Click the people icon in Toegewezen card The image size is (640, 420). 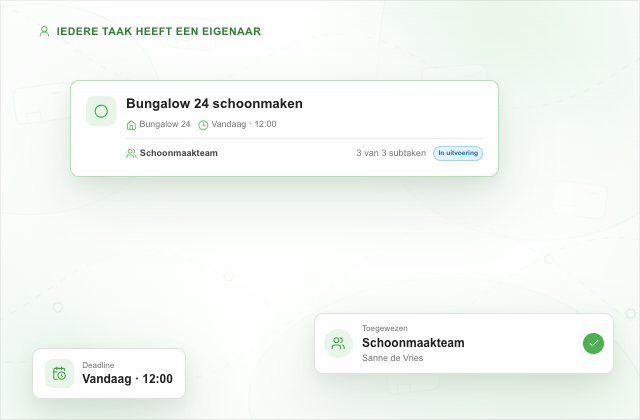[338, 343]
